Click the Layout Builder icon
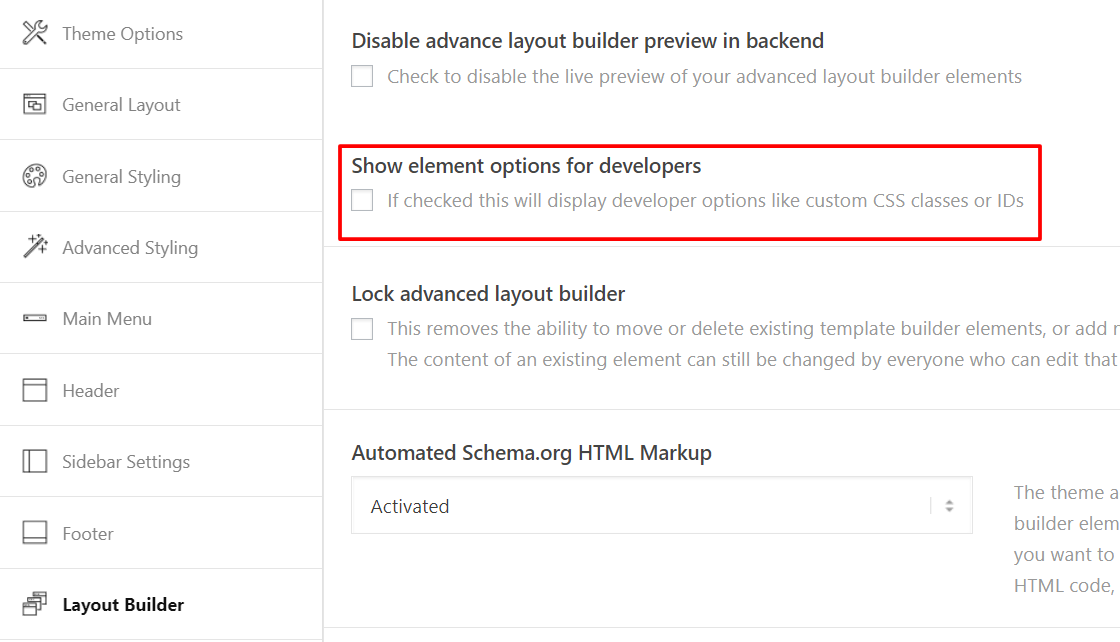The image size is (1120, 642). tap(35, 604)
